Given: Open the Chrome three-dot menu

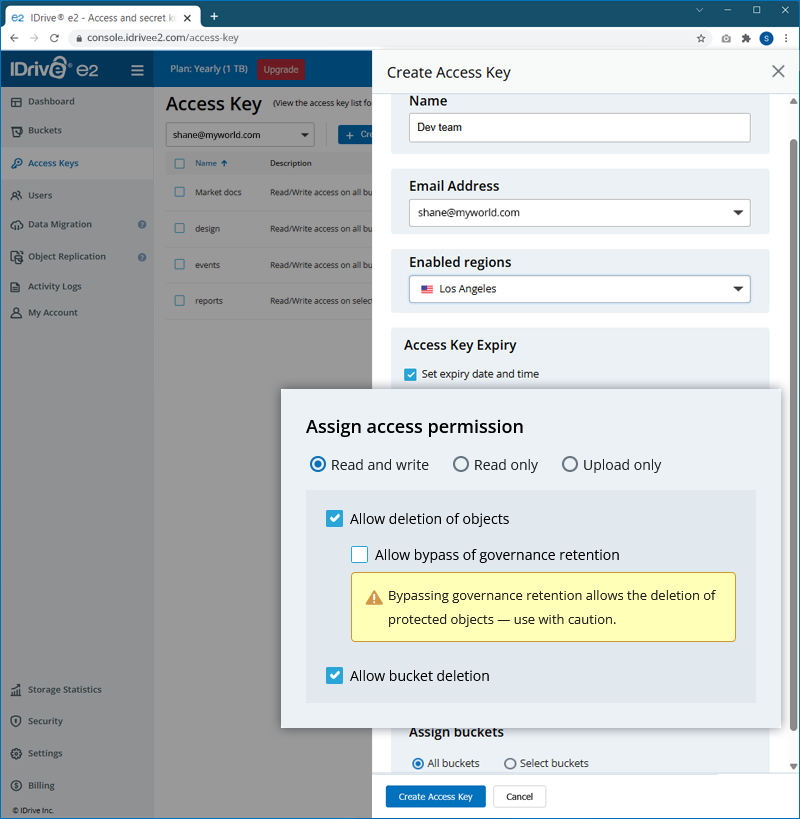Looking at the screenshot, I should point(786,38).
